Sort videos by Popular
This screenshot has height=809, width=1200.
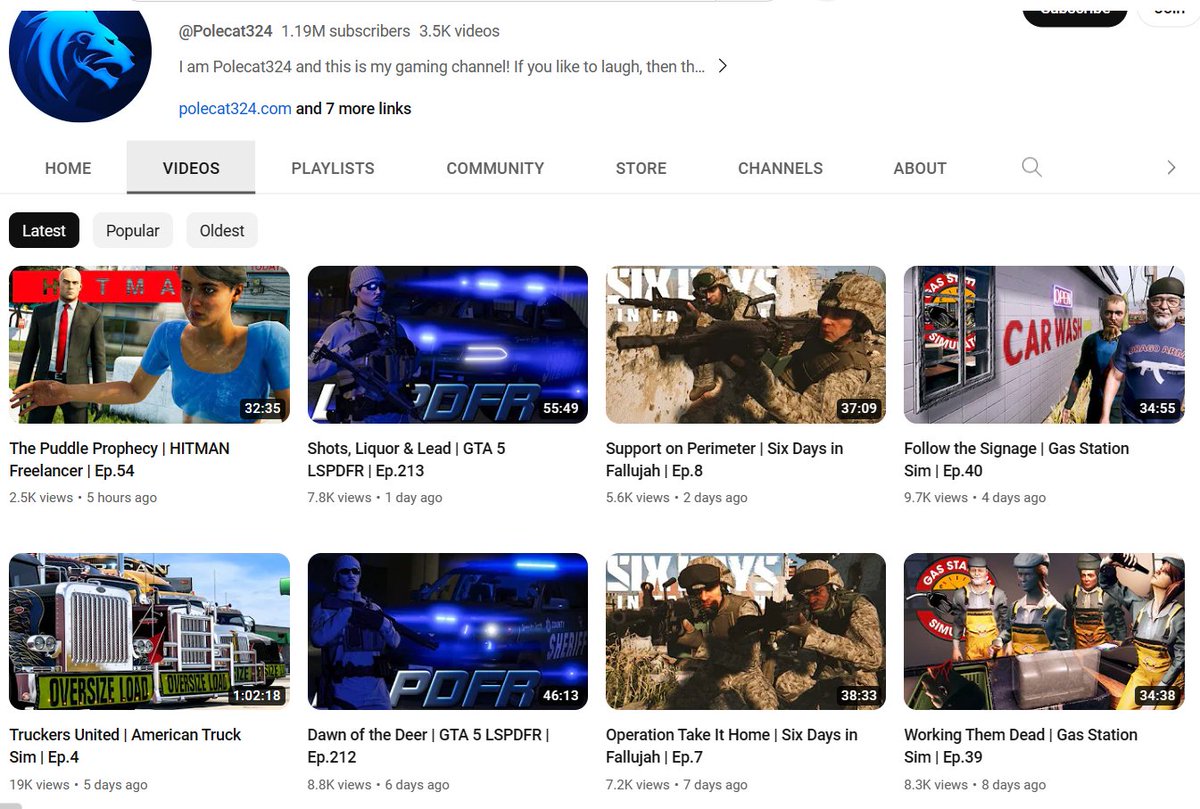[133, 231]
